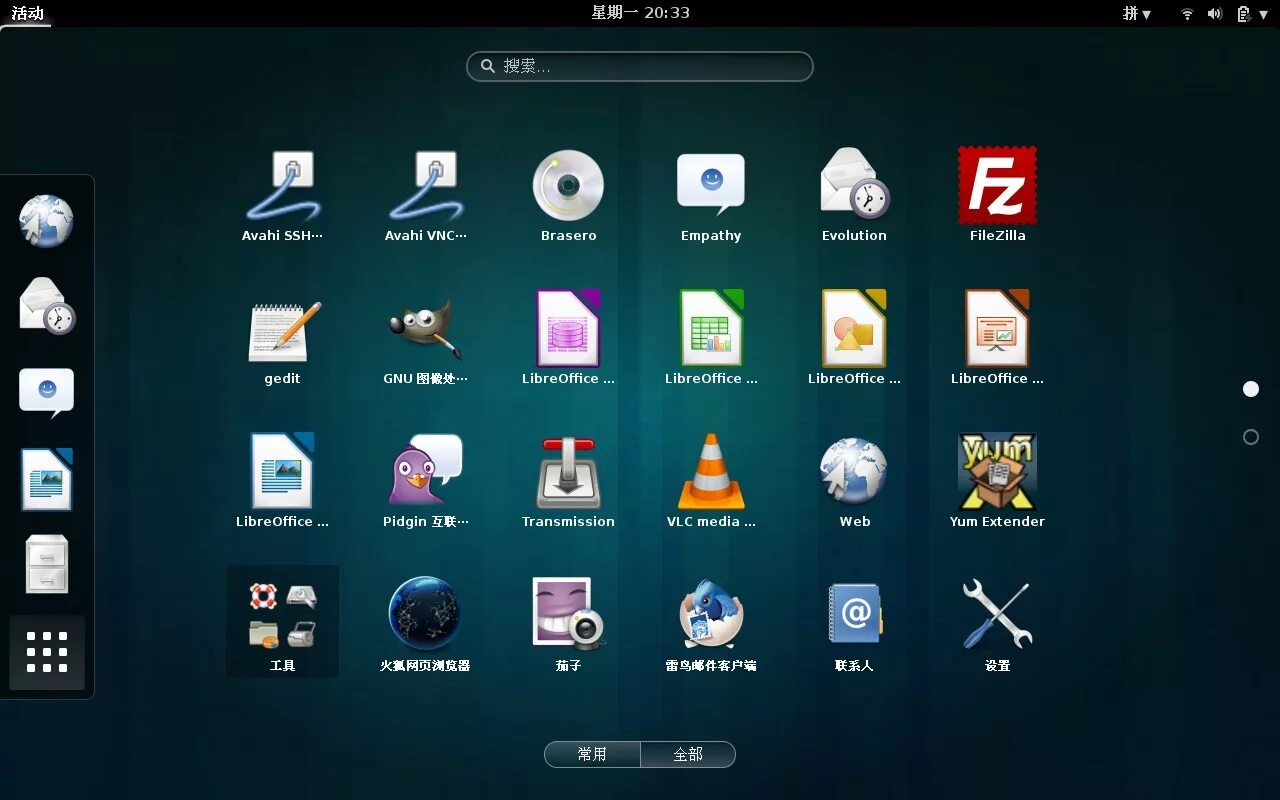The width and height of the screenshot is (1280, 800).
Task: Click the Empathy chat icon in the dash
Action: pyautogui.click(x=46, y=392)
